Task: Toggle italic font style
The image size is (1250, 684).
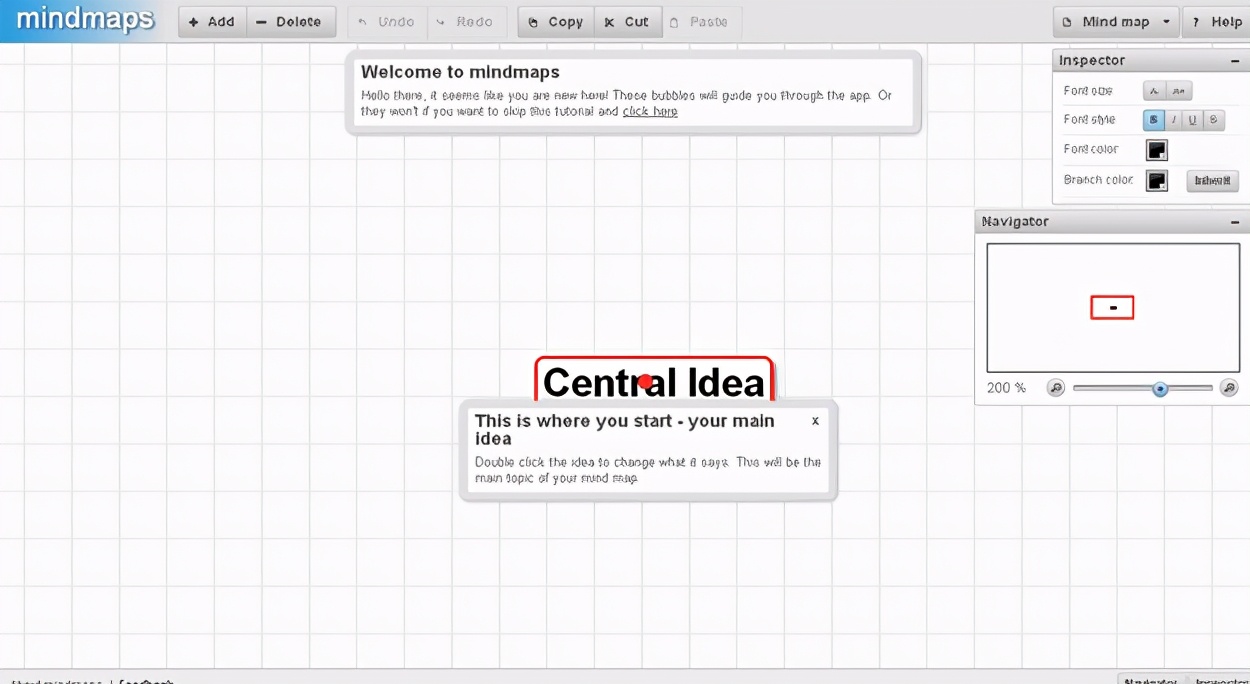Action: [x=1174, y=120]
